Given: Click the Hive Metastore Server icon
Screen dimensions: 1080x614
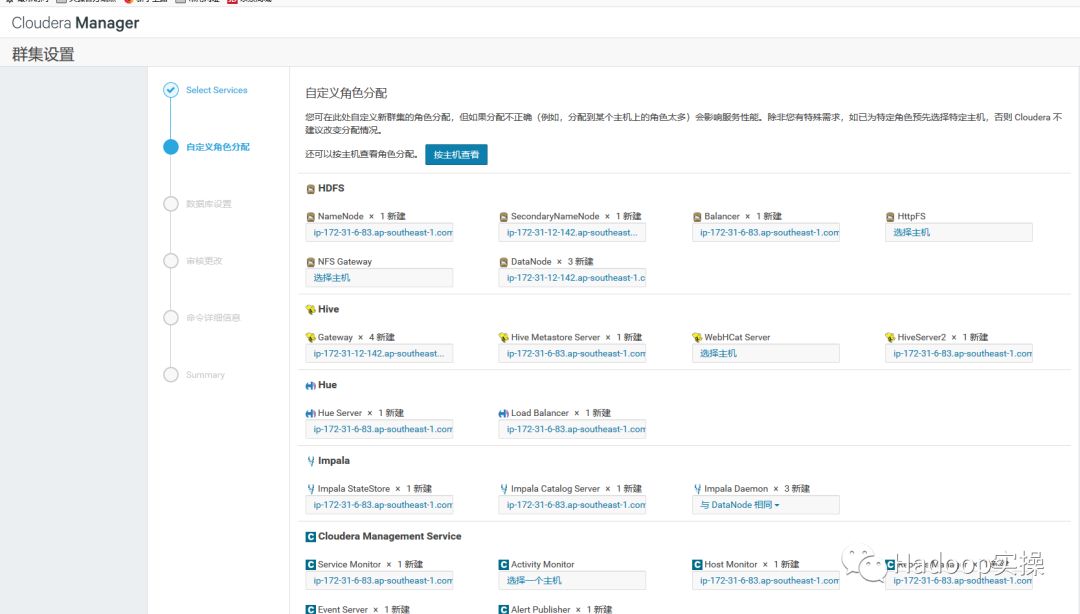Looking at the screenshot, I should click(x=503, y=338).
